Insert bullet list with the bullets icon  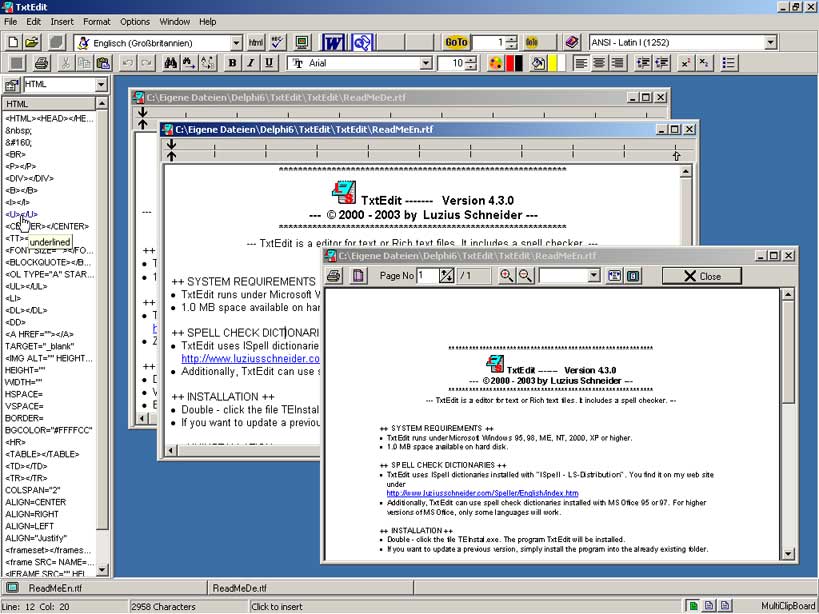point(728,64)
